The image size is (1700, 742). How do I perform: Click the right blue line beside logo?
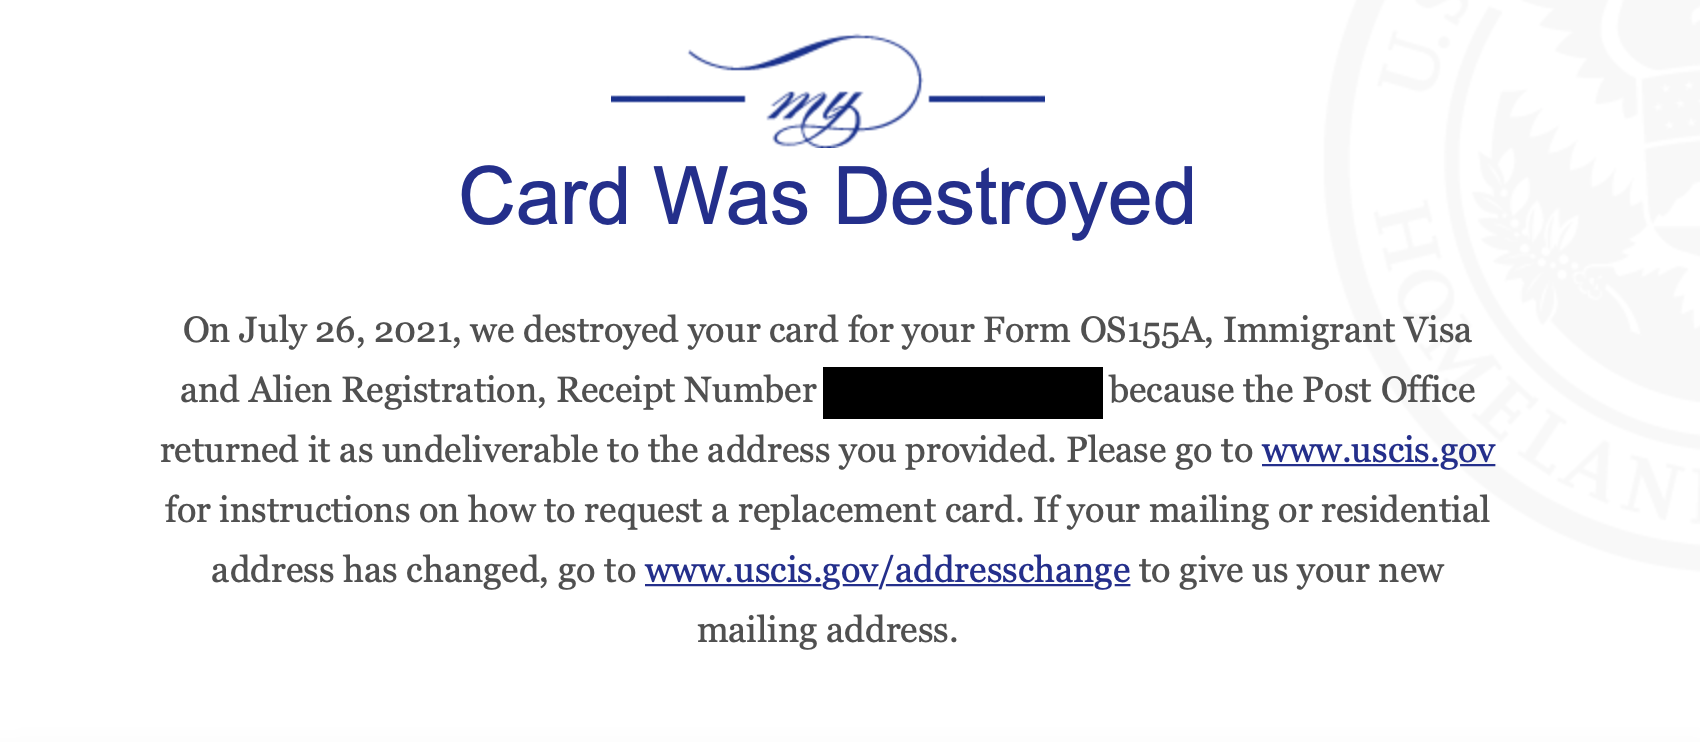[x=987, y=98]
